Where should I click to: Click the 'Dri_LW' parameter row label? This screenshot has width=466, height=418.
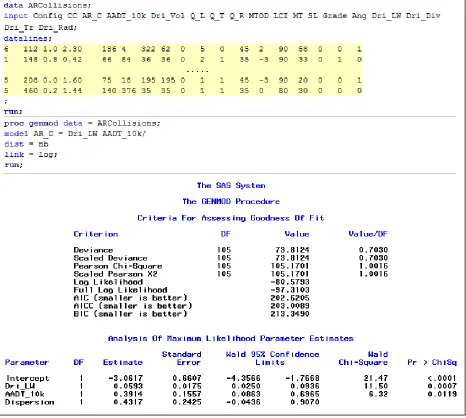pos(20,386)
